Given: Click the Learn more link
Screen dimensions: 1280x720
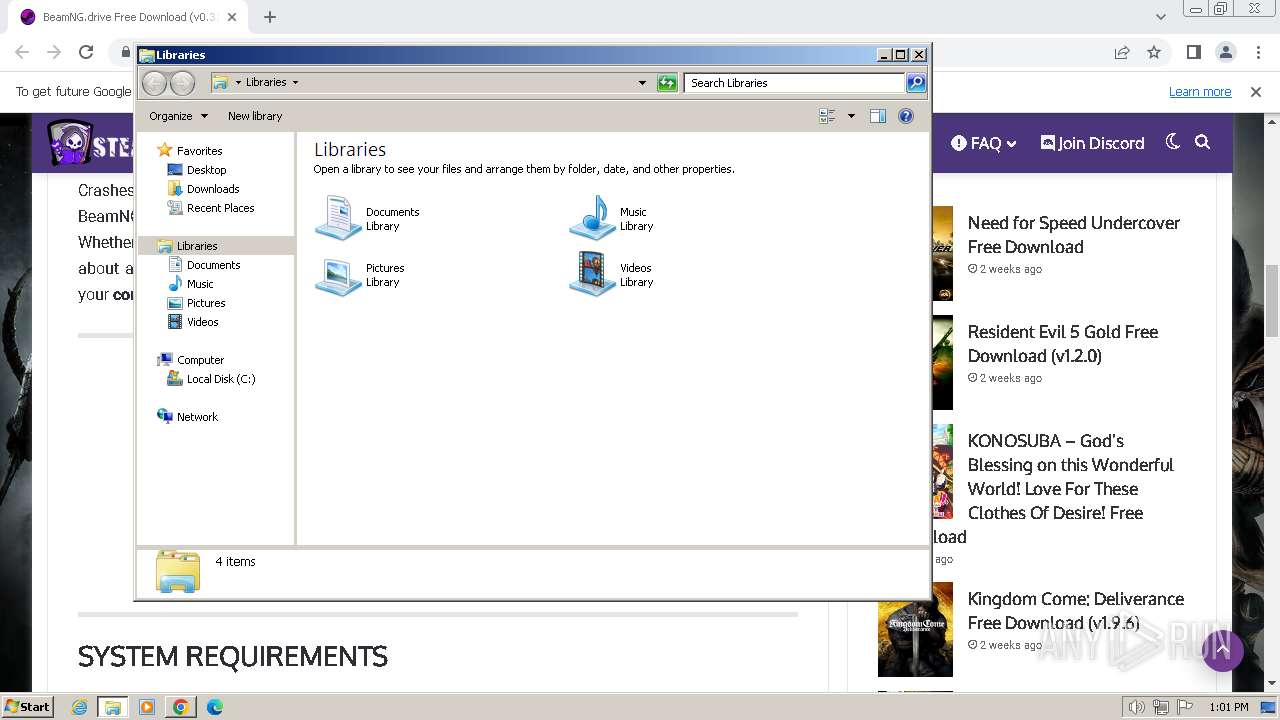Looking at the screenshot, I should tap(1200, 91).
